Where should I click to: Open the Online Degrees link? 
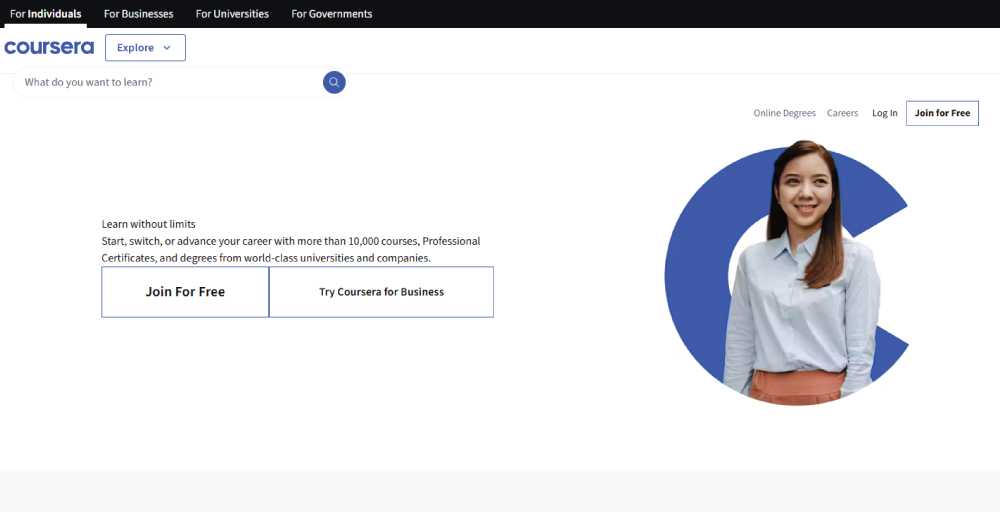[x=784, y=113]
